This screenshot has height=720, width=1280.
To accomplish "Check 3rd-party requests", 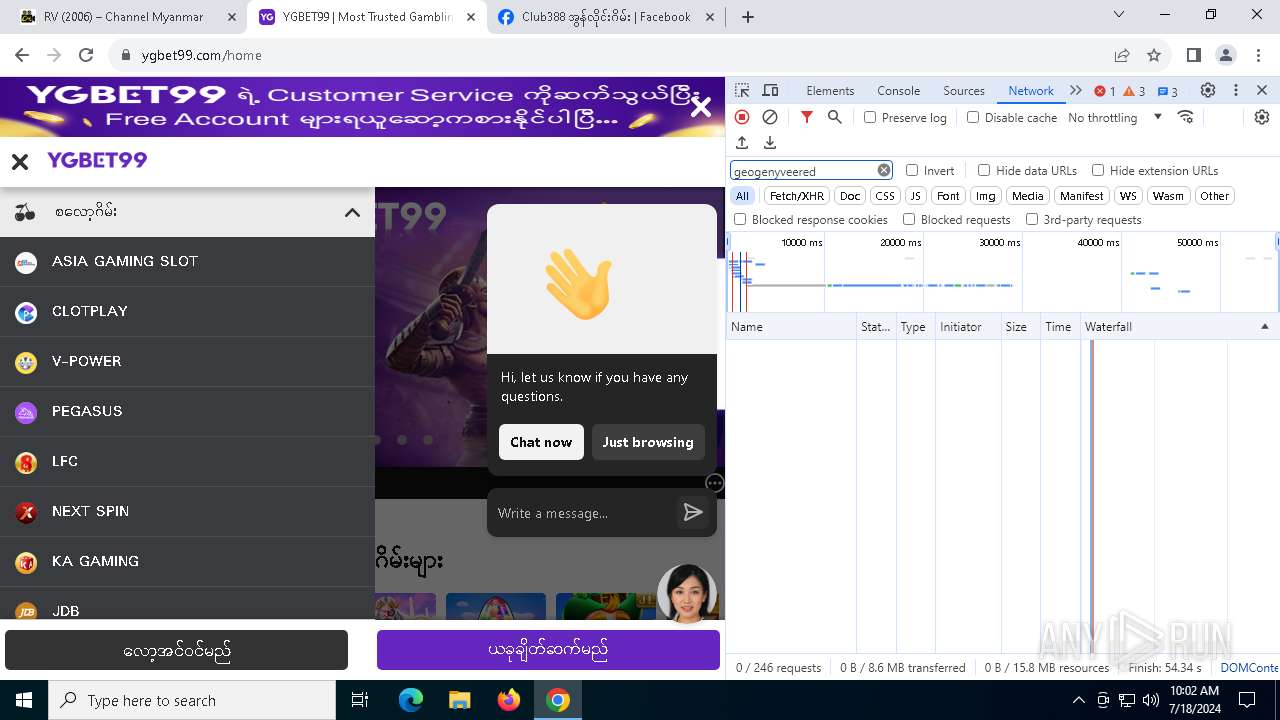I will pos(1032,219).
